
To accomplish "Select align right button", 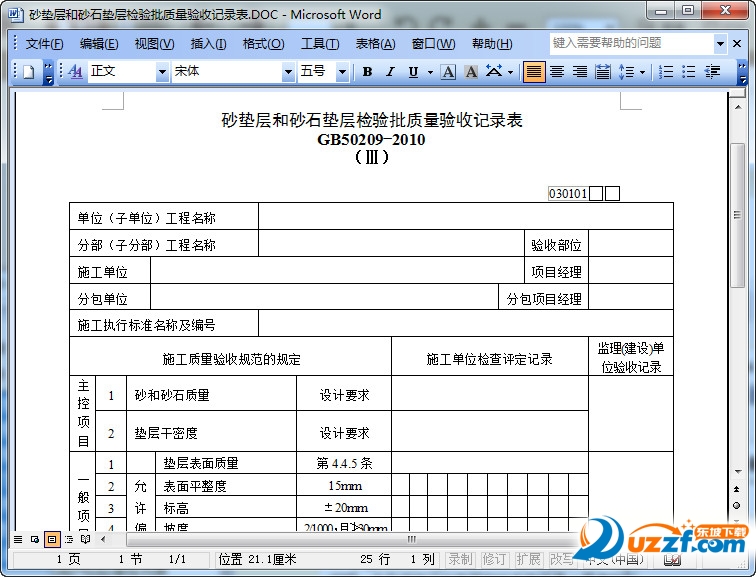I will [580, 72].
